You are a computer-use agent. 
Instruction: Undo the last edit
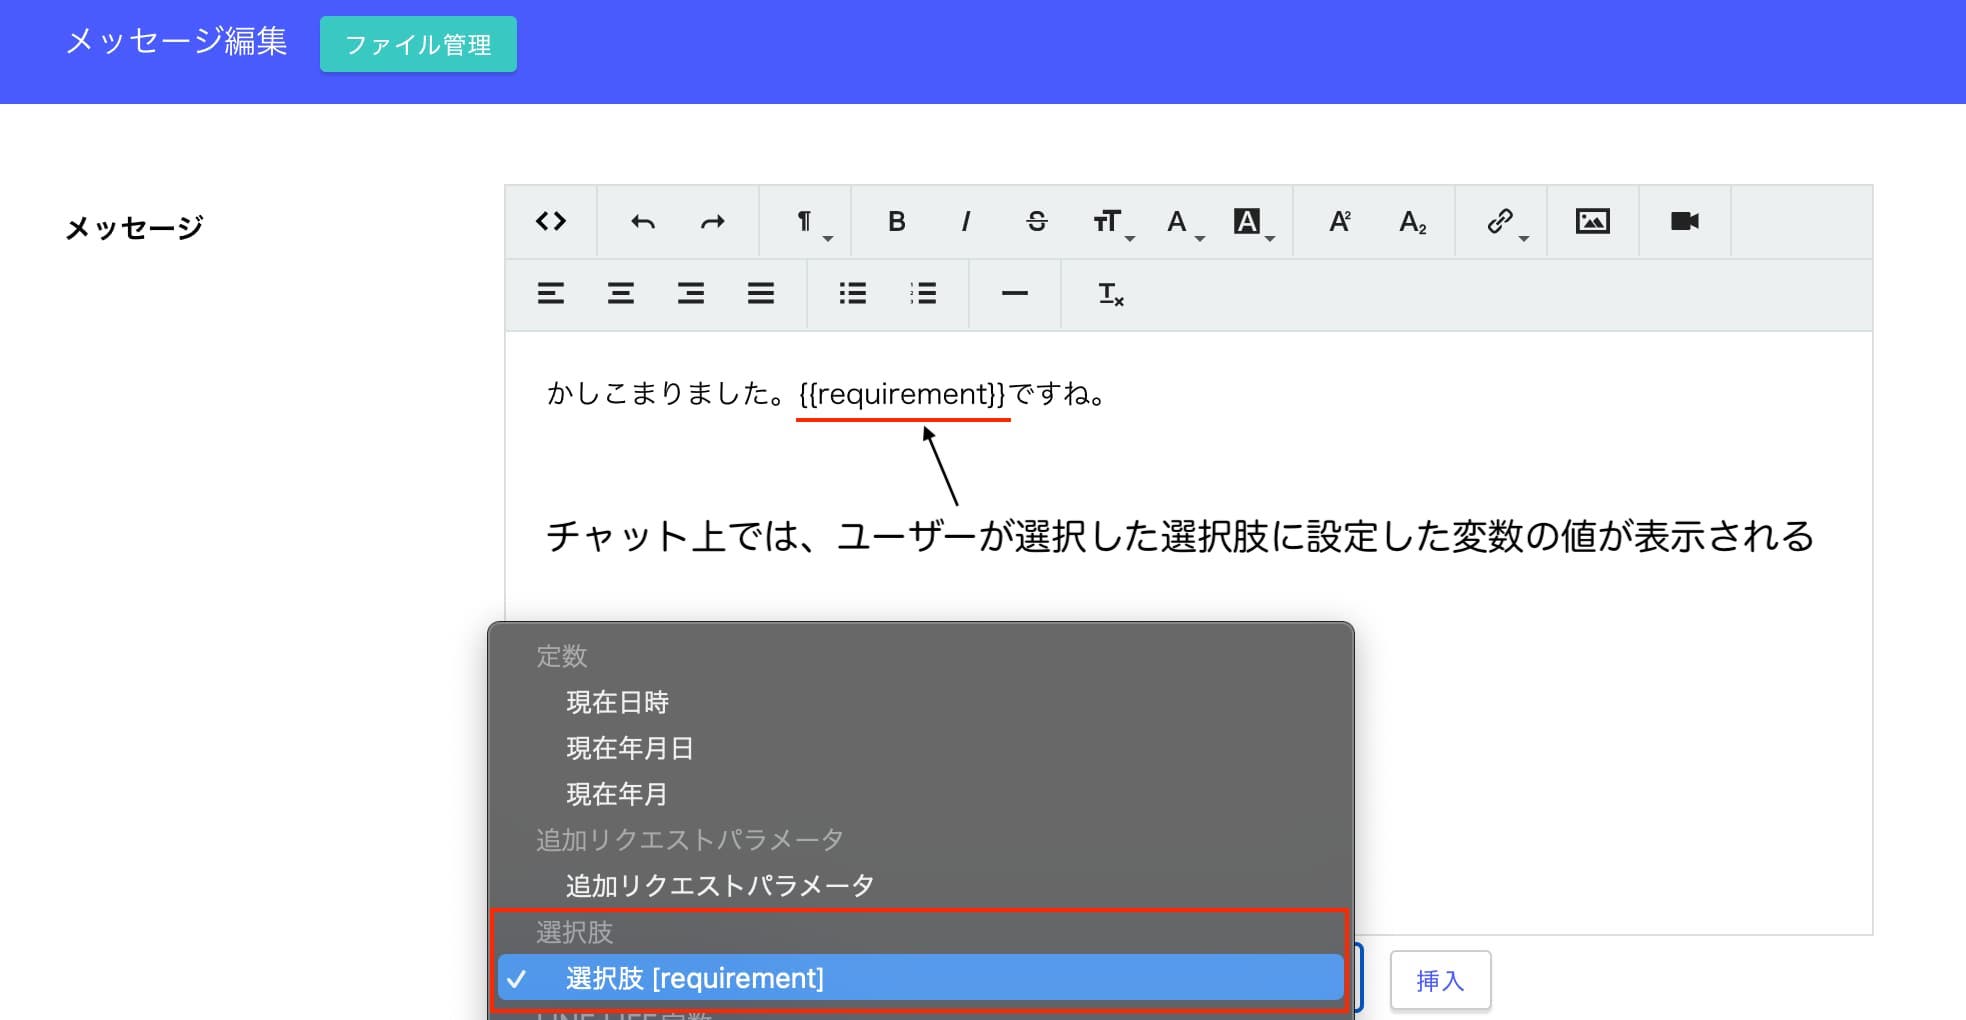tap(643, 221)
